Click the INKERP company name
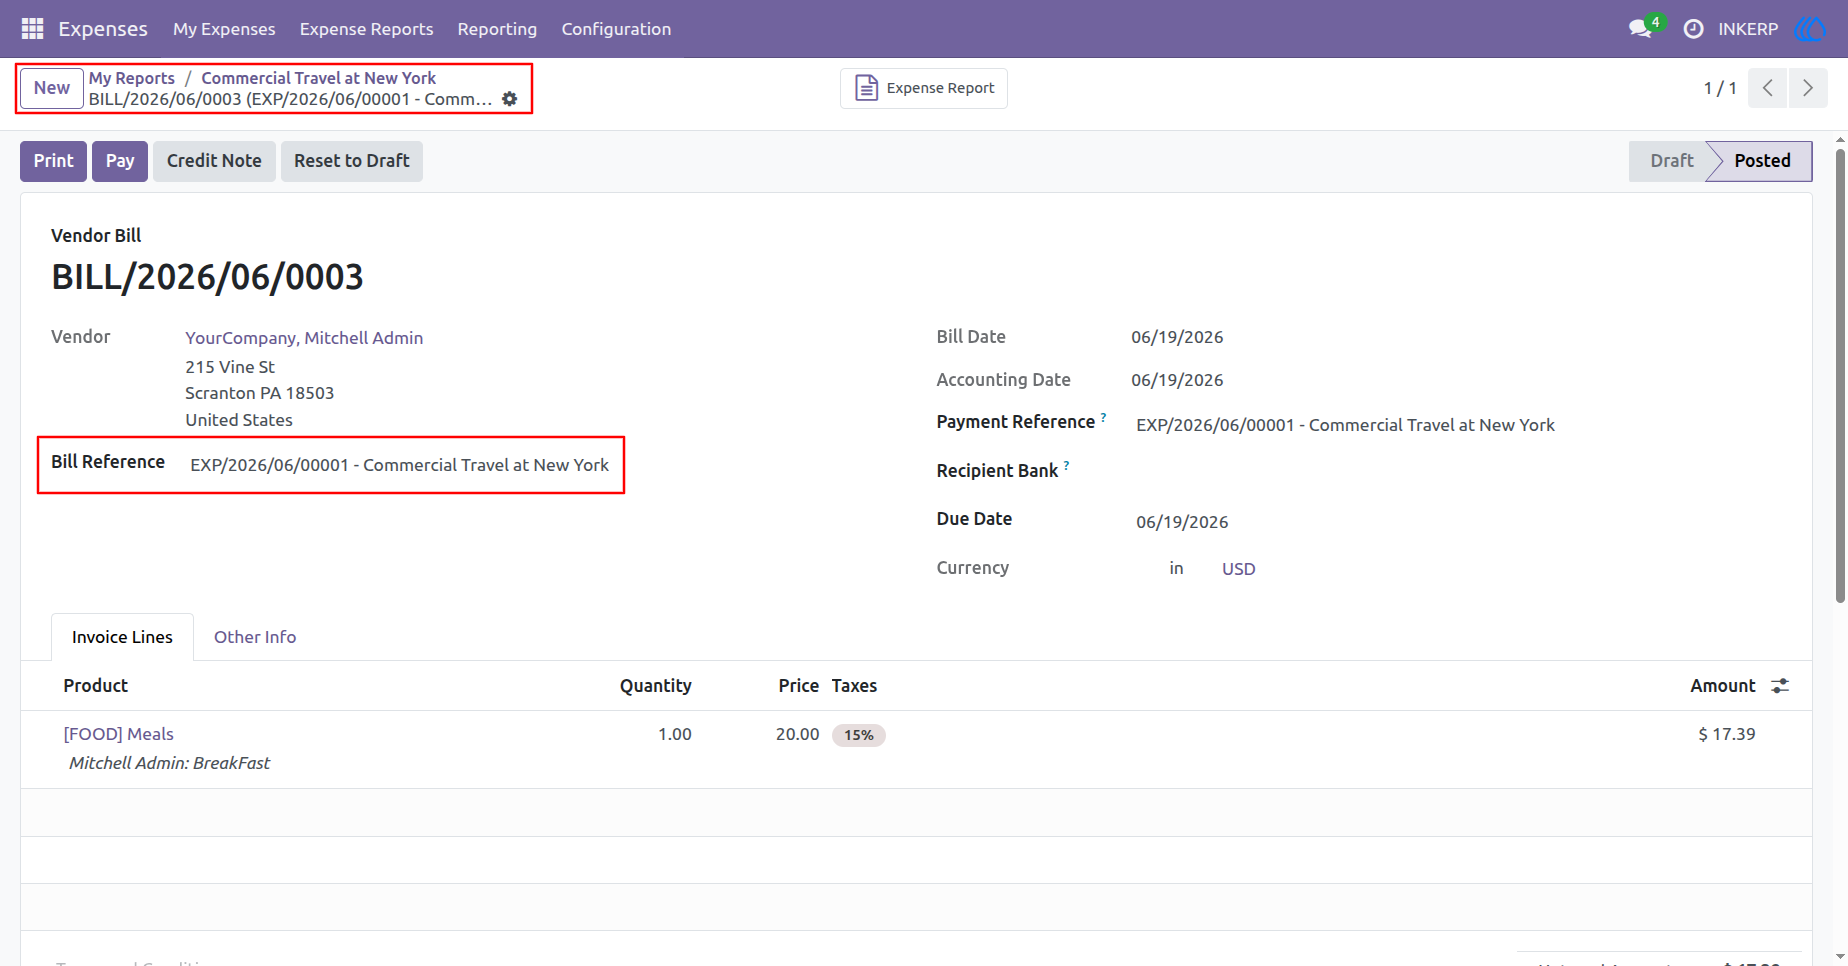 1748,29
